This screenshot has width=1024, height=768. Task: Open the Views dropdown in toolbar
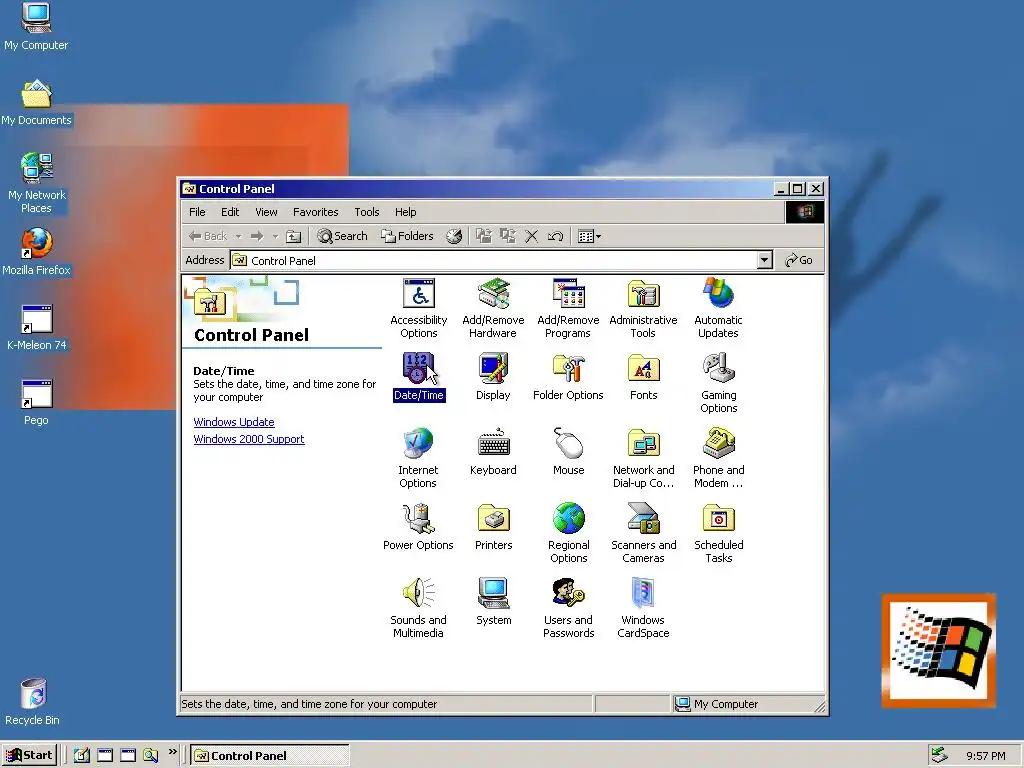589,236
